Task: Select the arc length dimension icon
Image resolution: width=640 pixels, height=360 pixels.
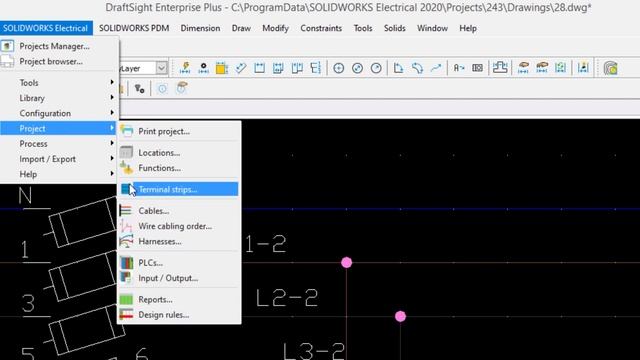Action: [417, 68]
